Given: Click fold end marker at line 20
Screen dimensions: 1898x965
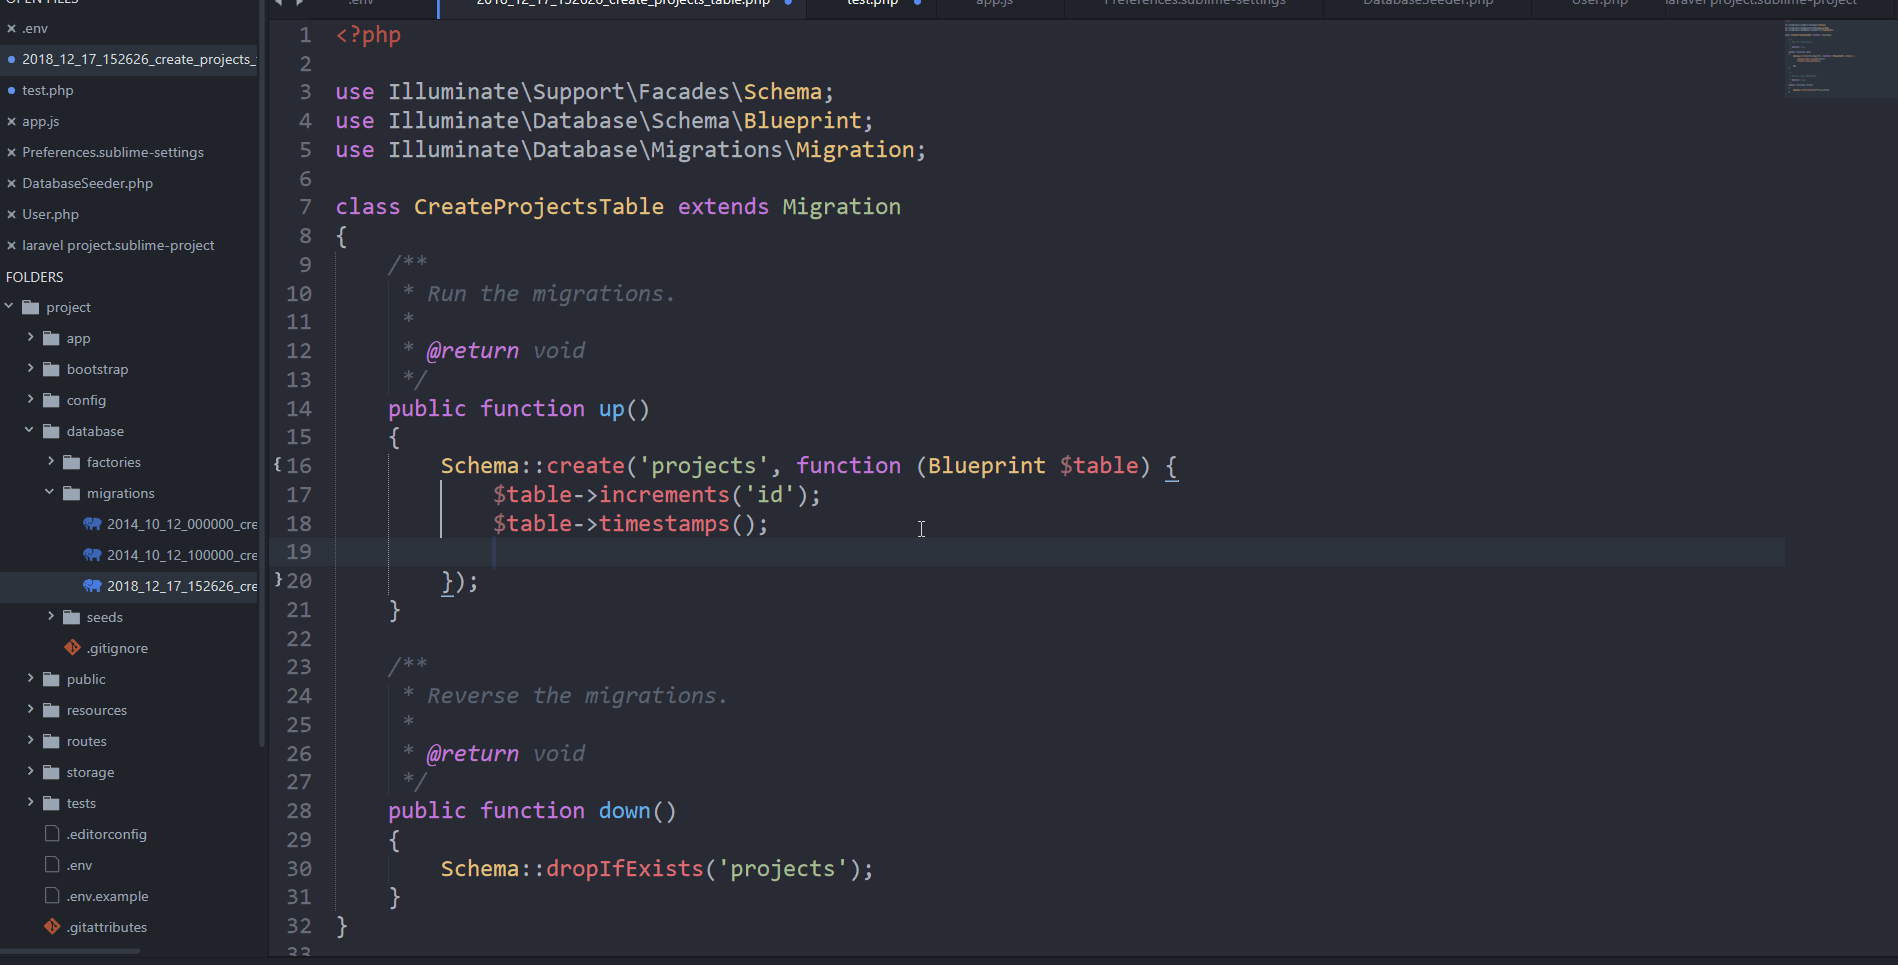Looking at the screenshot, I should 277,579.
